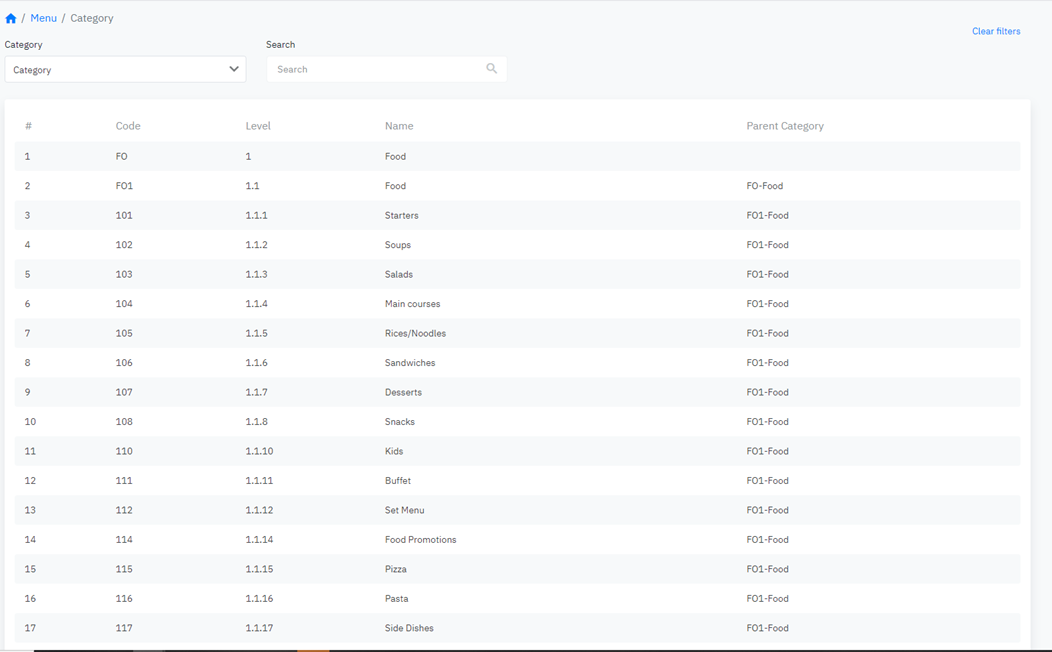Viewport: 1052px width, 652px height.
Task: Select the Desserts category name
Action: pyautogui.click(x=403, y=392)
